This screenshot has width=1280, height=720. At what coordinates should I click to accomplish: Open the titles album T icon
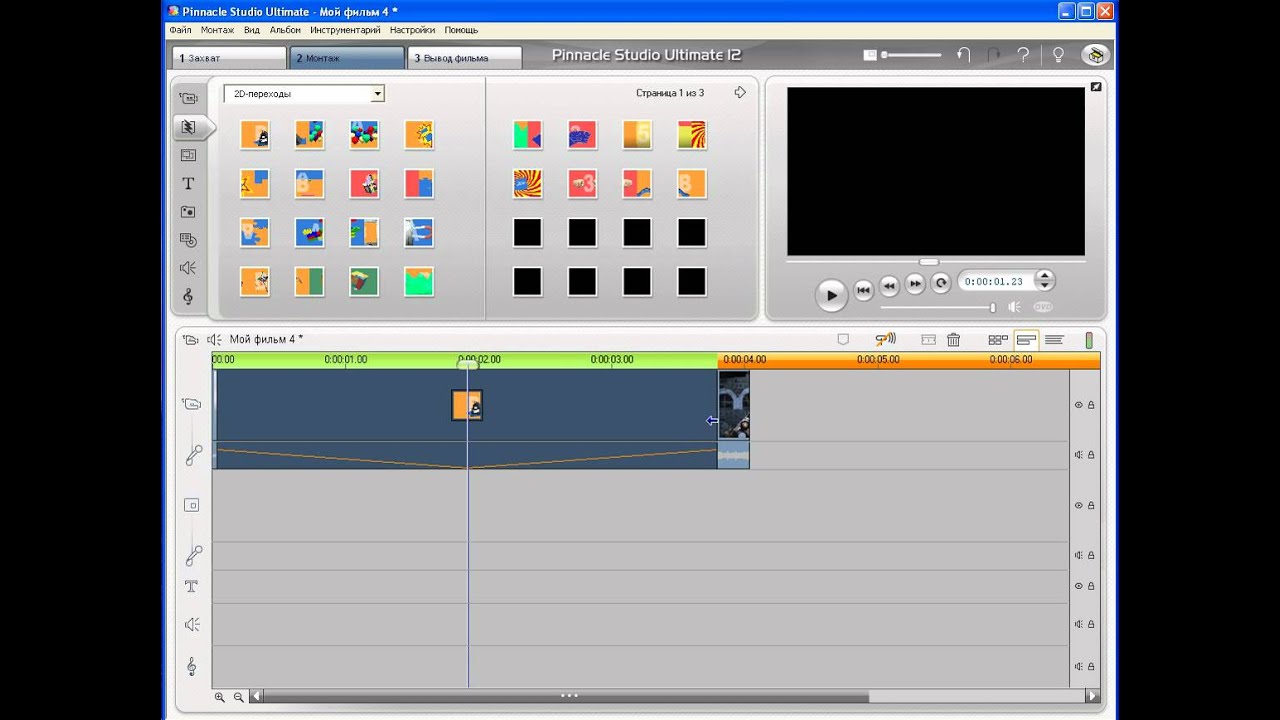coord(188,184)
